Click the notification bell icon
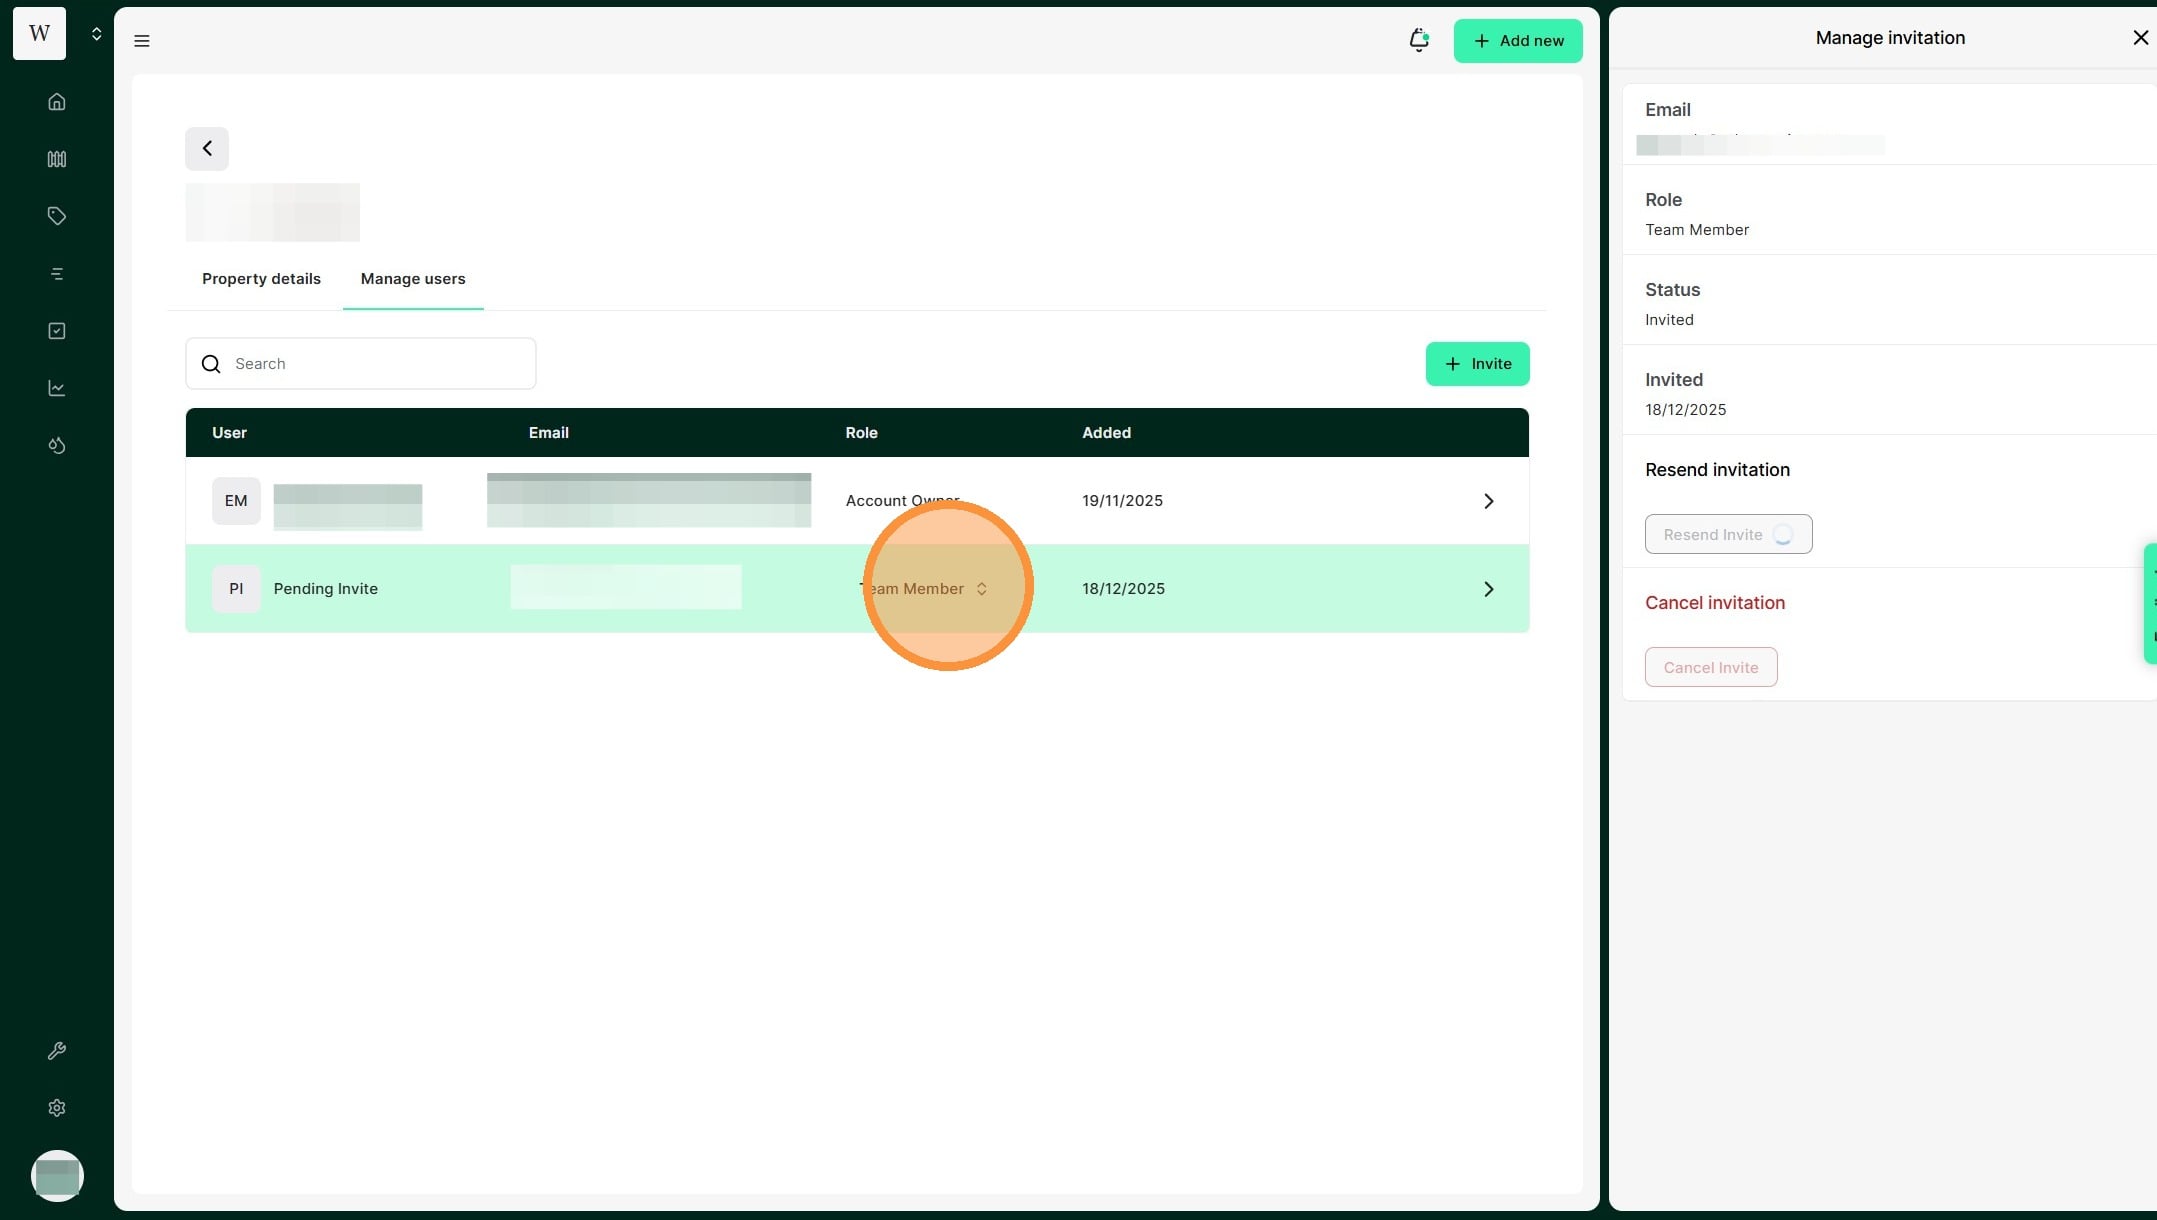Viewport: 2157px width, 1220px height. click(1418, 40)
